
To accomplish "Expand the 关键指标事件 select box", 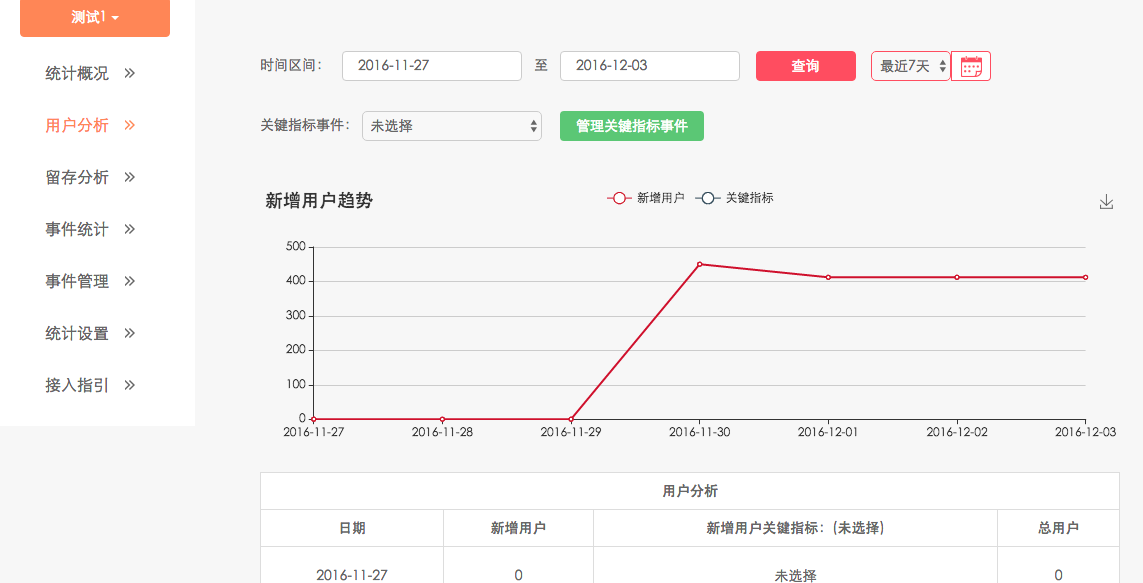I will [x=451, y=126].
